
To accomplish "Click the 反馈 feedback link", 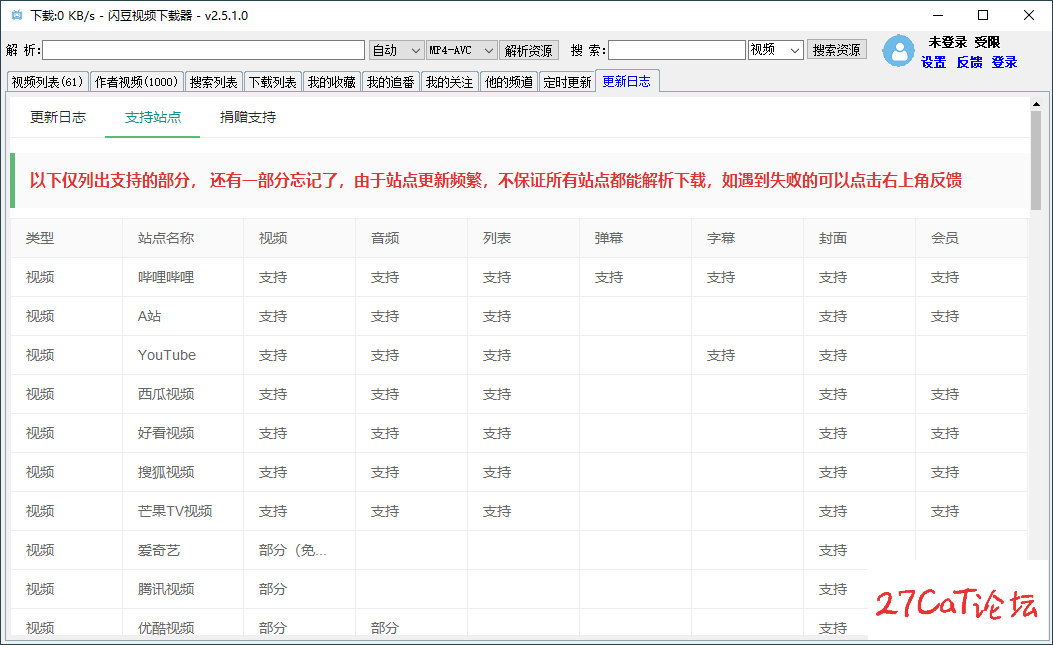I will (969, 62).
